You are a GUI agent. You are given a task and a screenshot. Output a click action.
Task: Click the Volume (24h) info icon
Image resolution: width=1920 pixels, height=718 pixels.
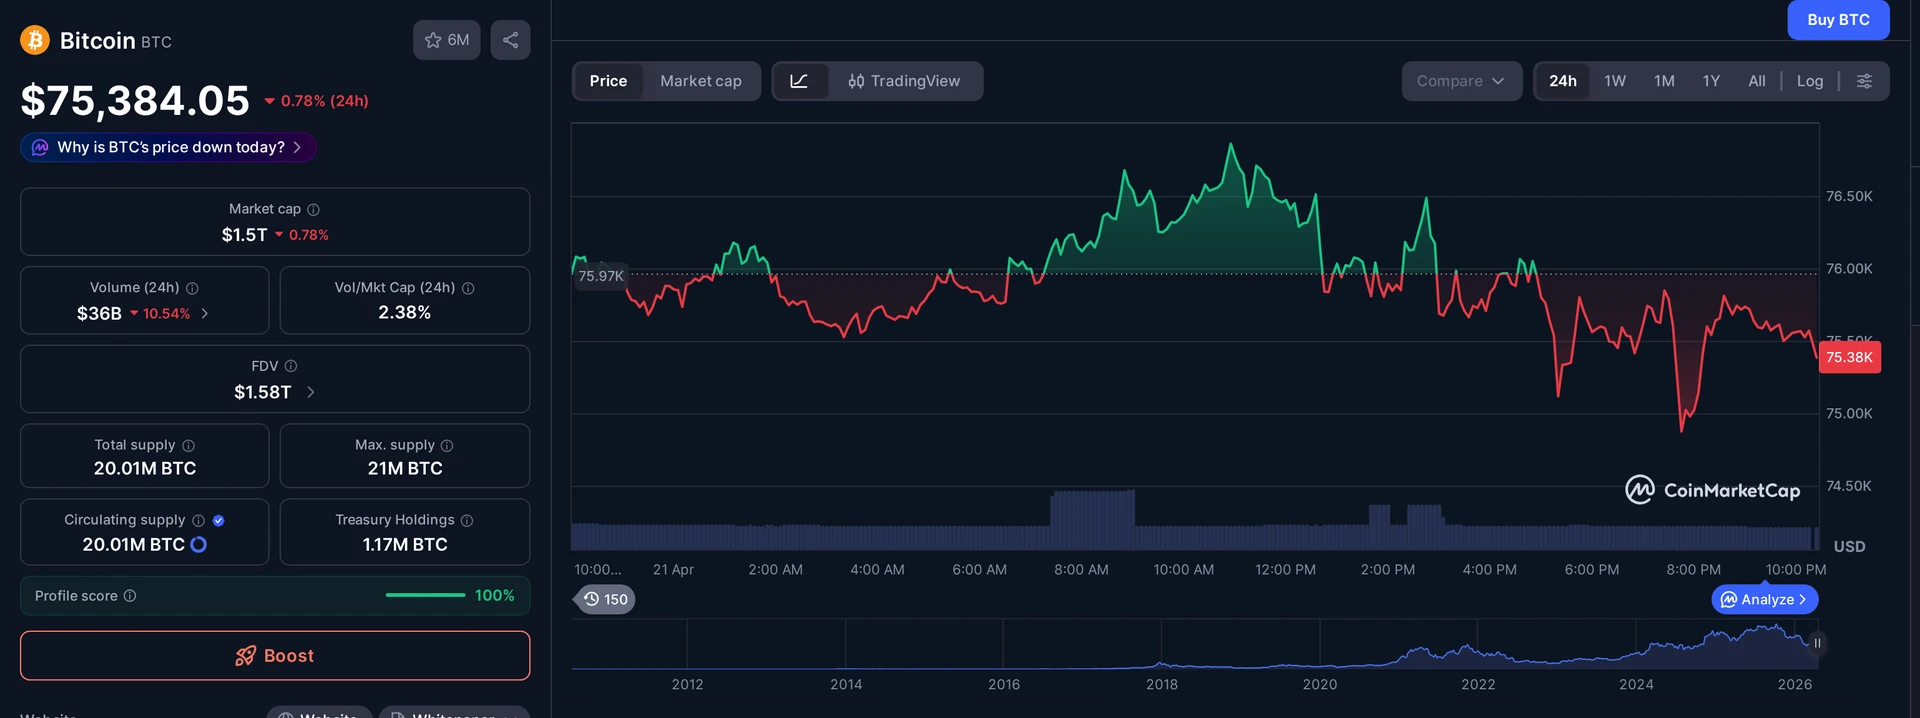click(192, 288)
